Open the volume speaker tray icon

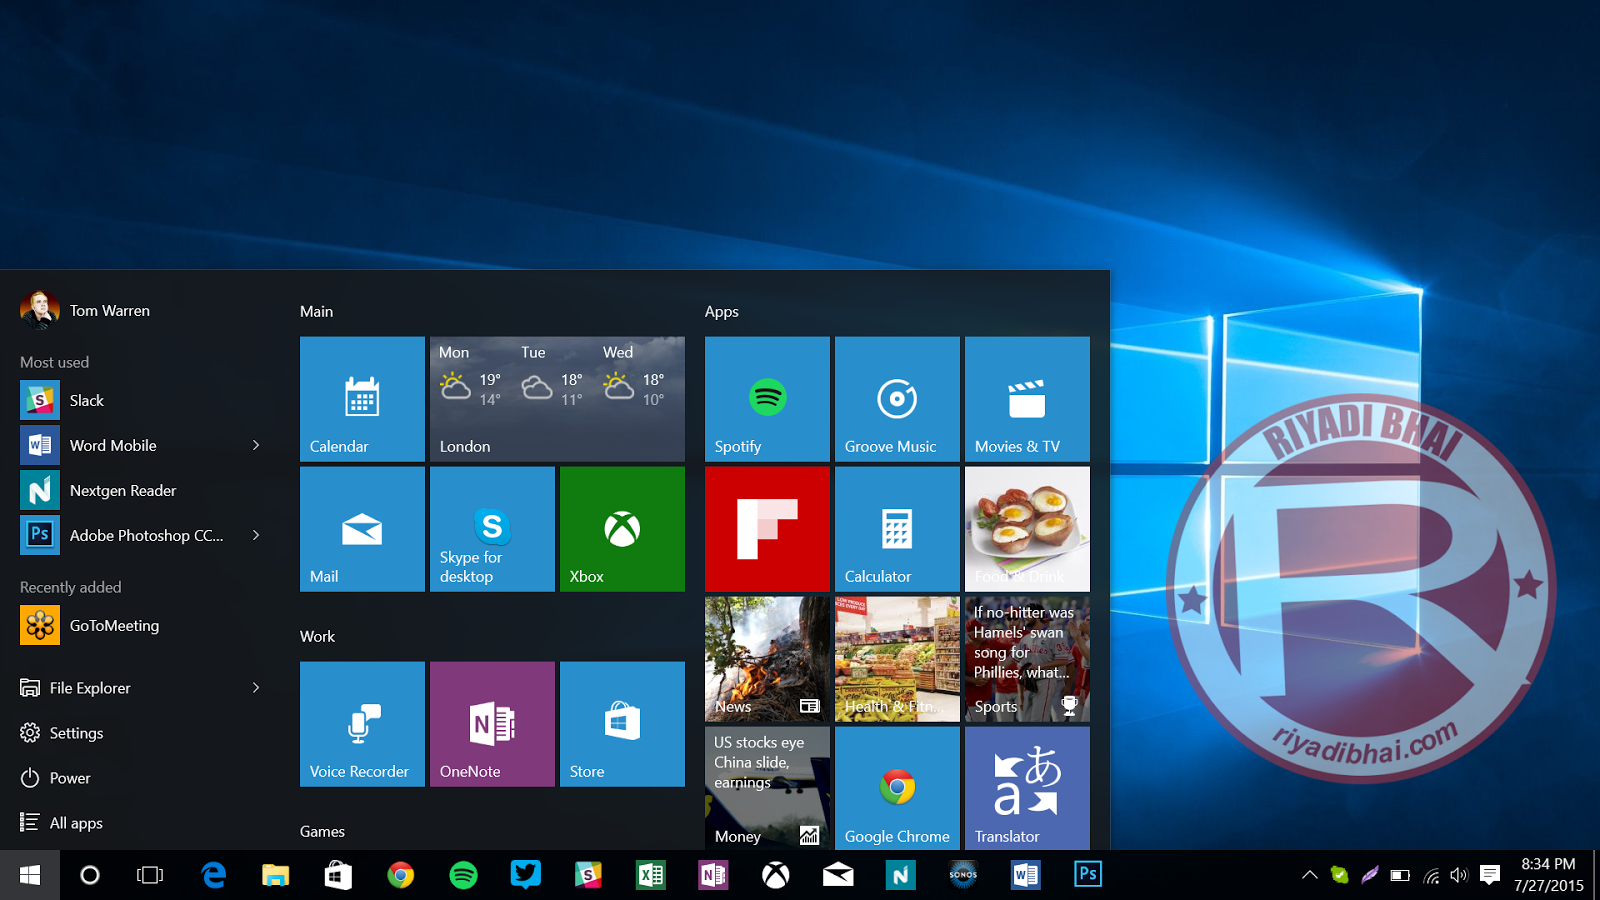[x=1459, y=875]
